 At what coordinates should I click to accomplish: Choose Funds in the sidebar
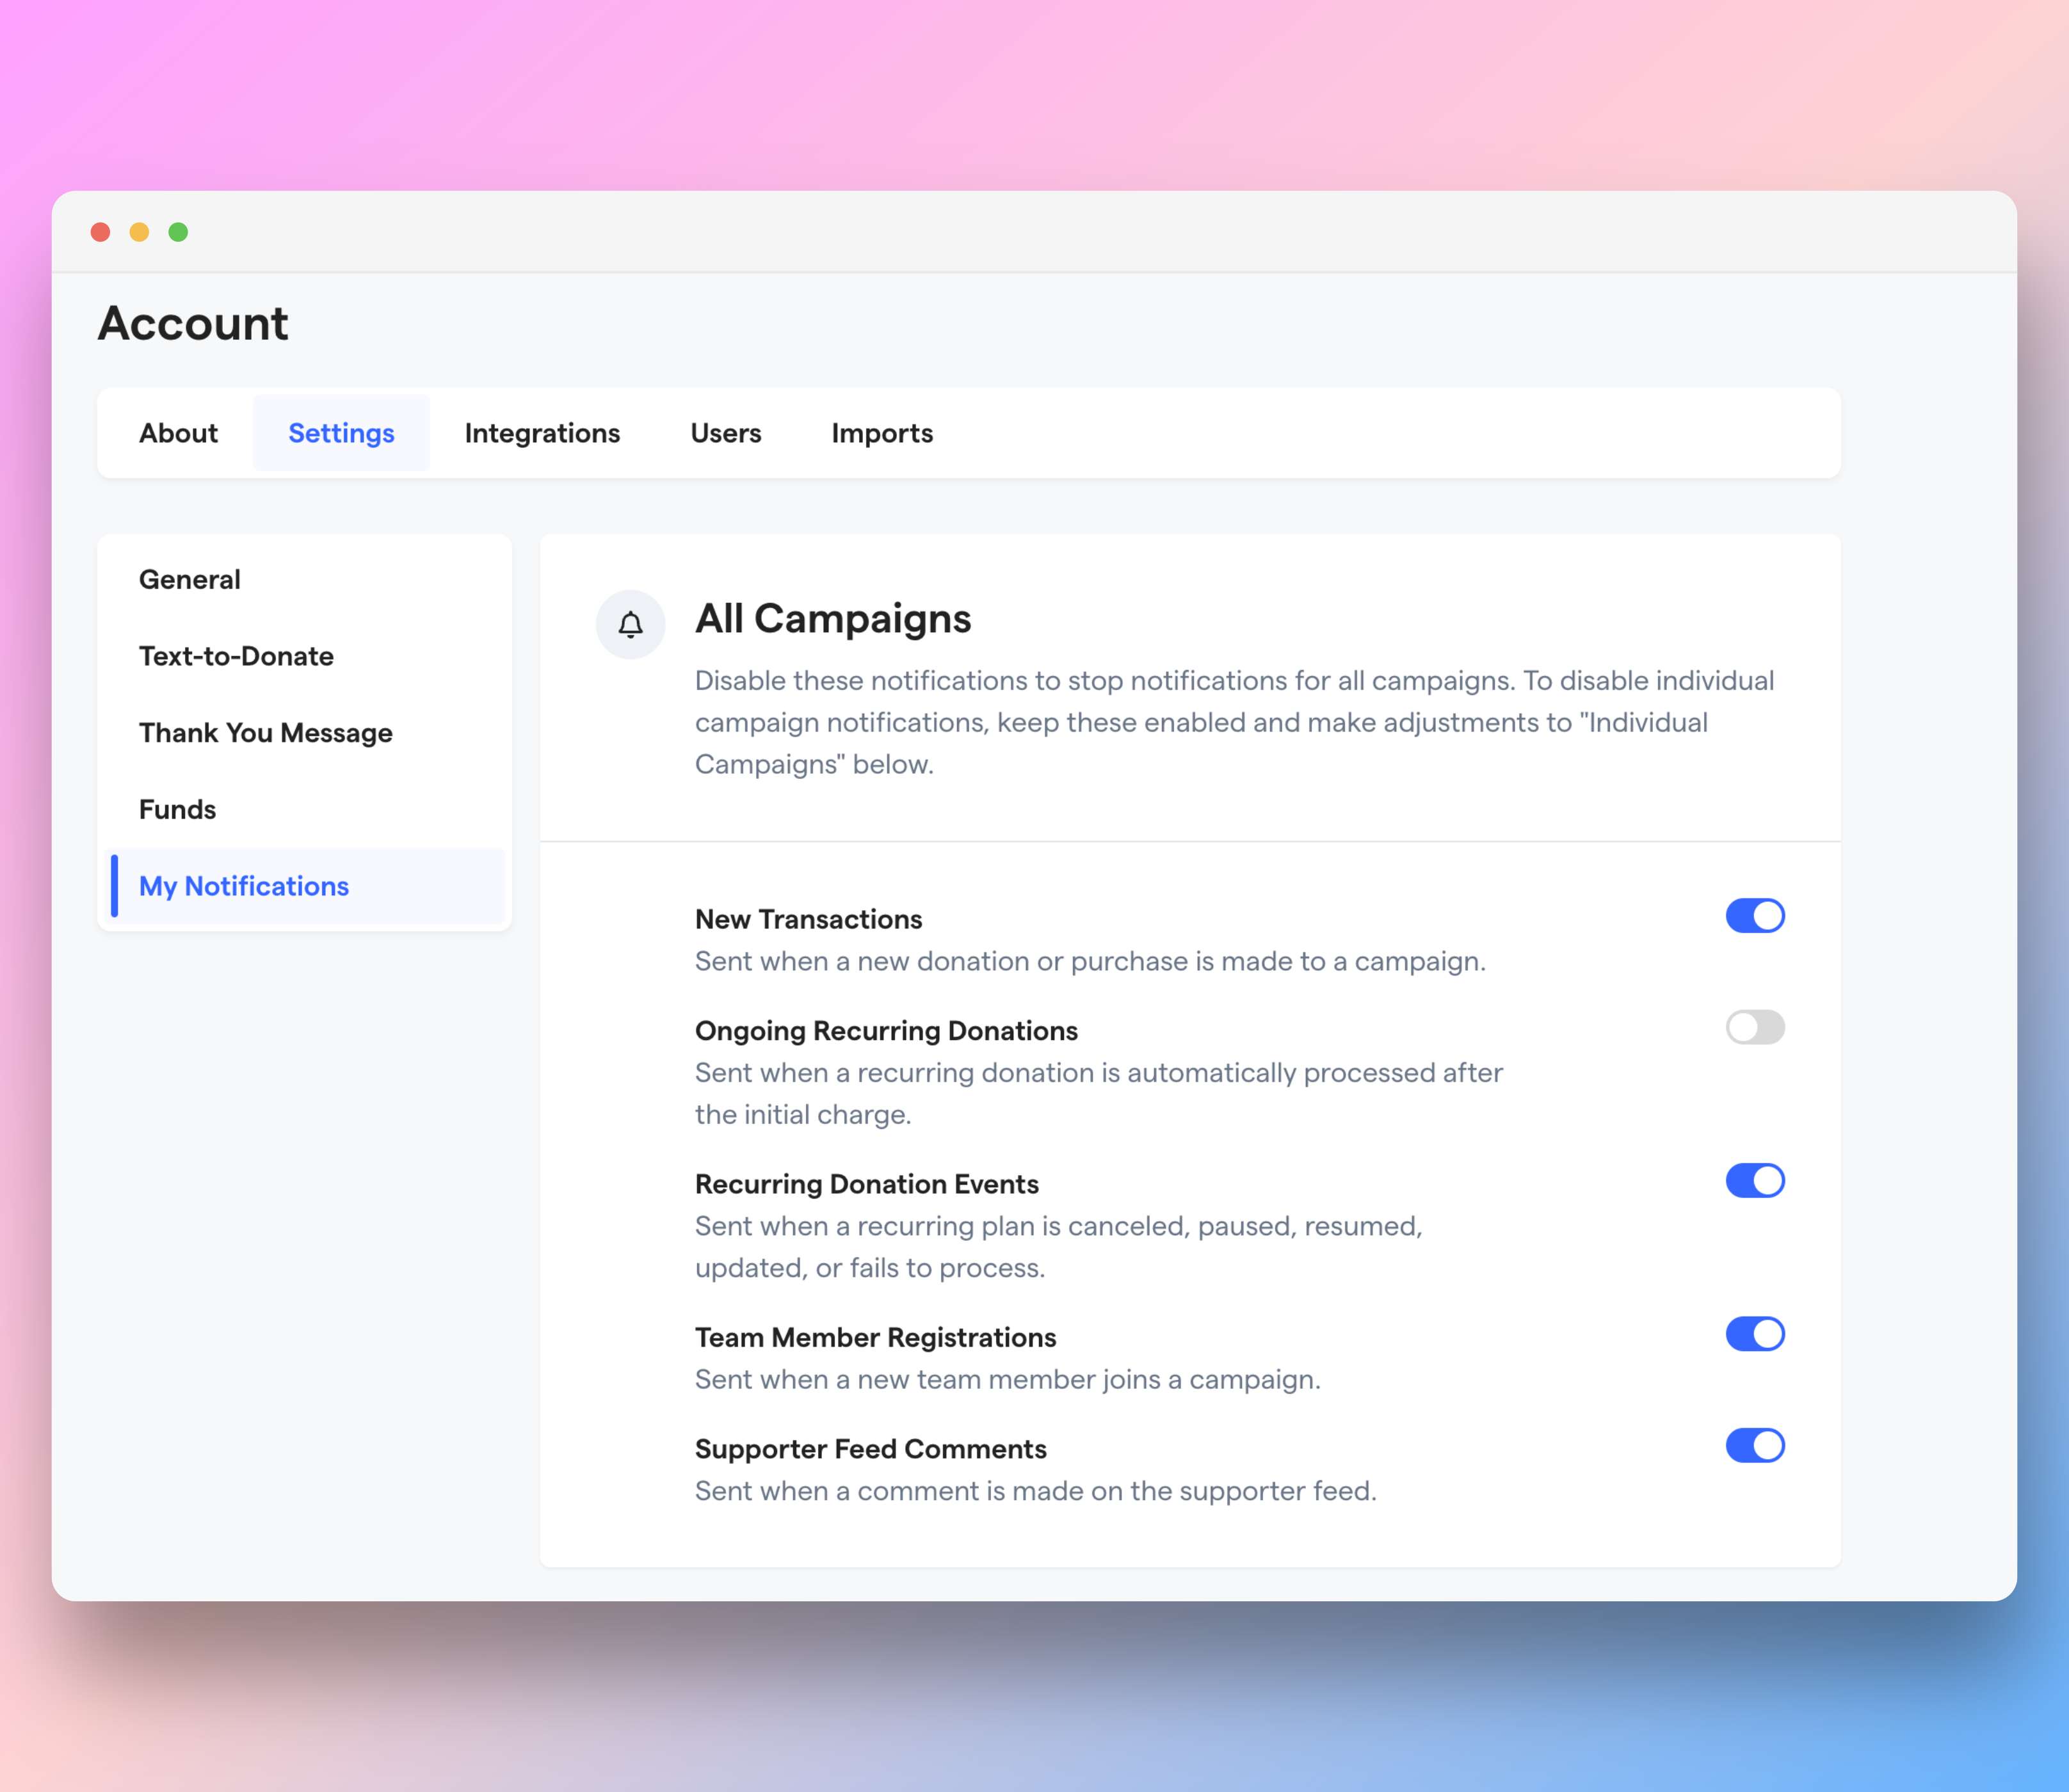coord(305,810)
